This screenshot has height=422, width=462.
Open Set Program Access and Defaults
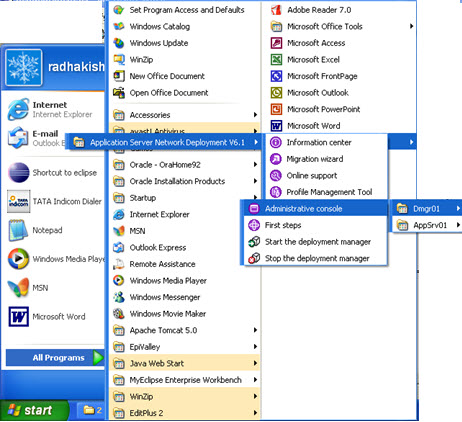(x=185, y=10)
